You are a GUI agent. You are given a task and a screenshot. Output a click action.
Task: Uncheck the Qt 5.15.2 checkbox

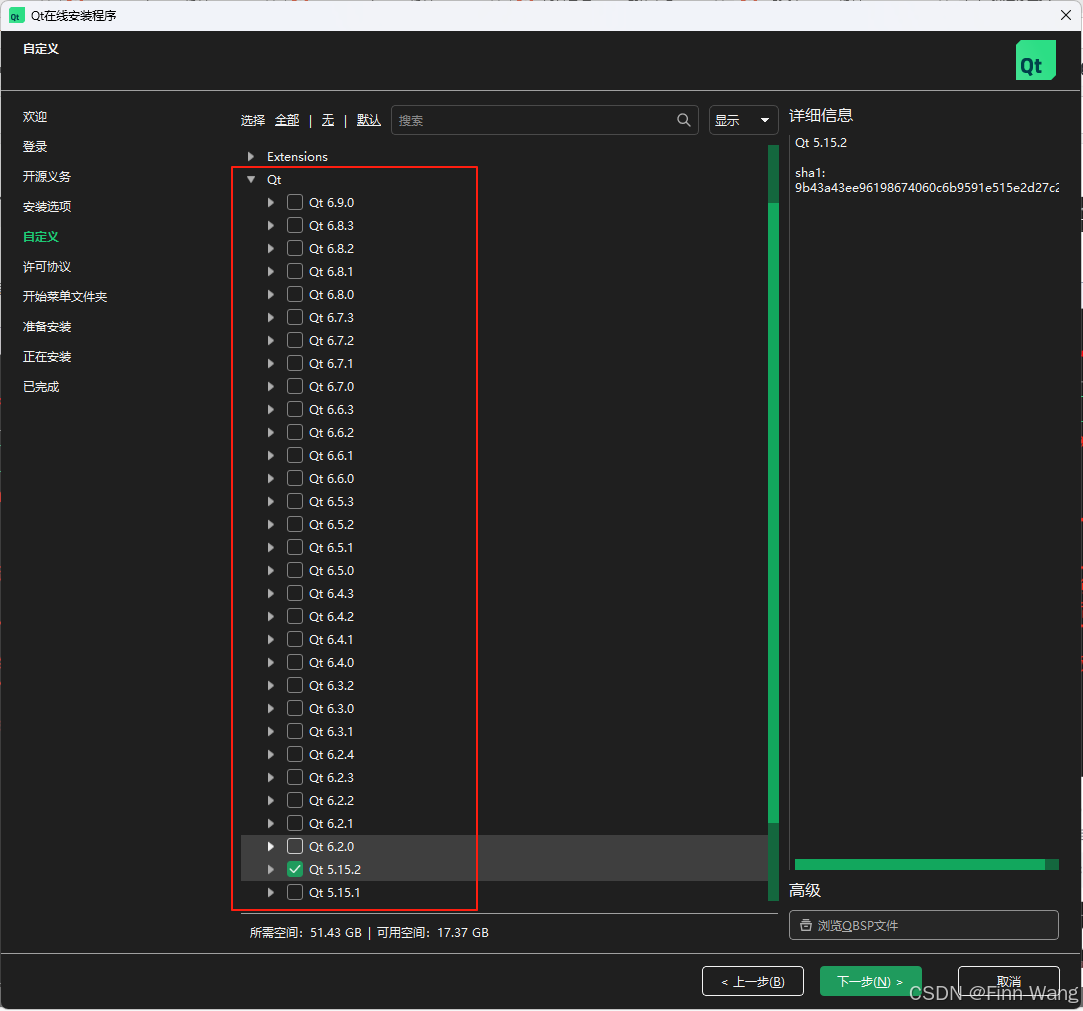click(295, 869)
